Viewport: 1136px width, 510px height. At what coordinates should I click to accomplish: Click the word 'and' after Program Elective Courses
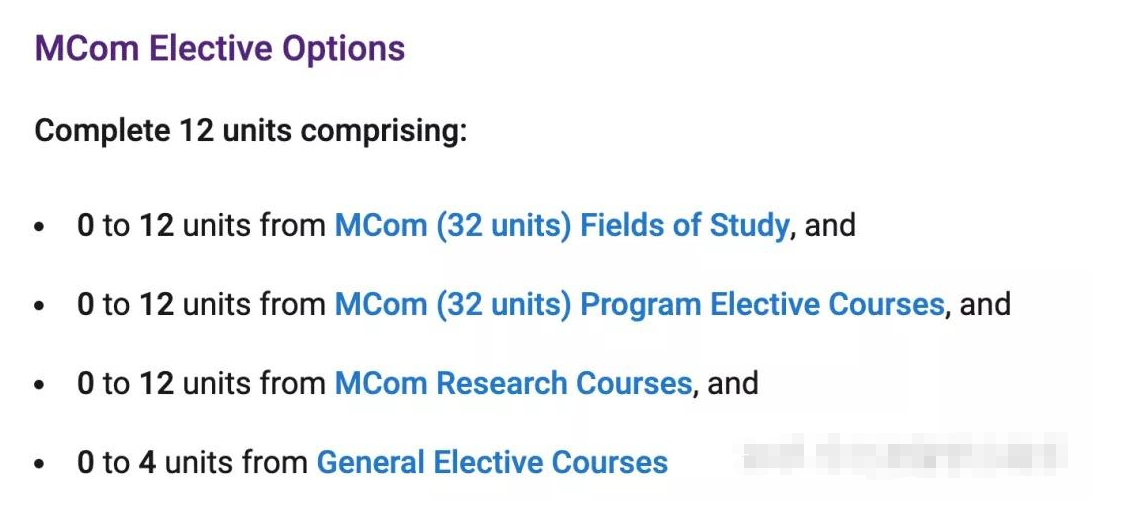[x=985, y=304]
